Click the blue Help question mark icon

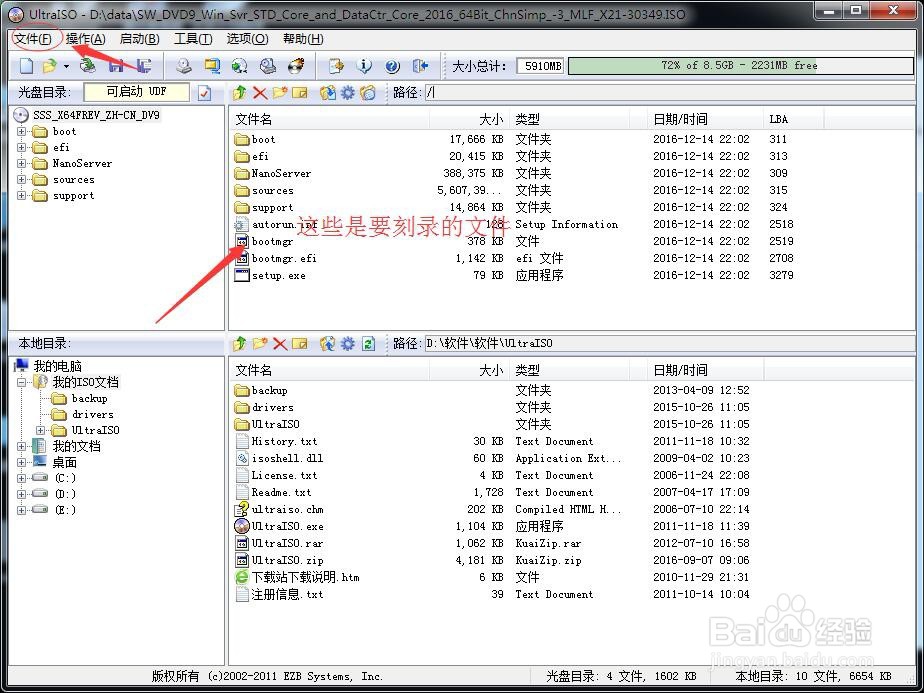click(392, 66)
